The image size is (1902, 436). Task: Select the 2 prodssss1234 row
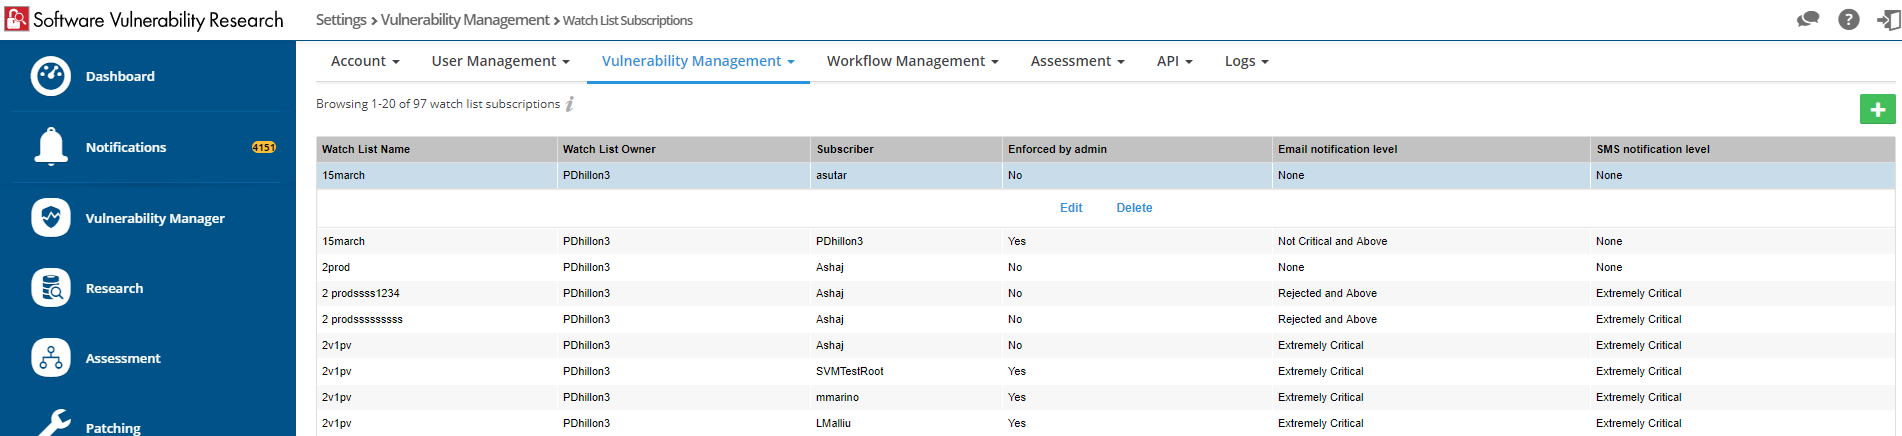point(1105,293)
